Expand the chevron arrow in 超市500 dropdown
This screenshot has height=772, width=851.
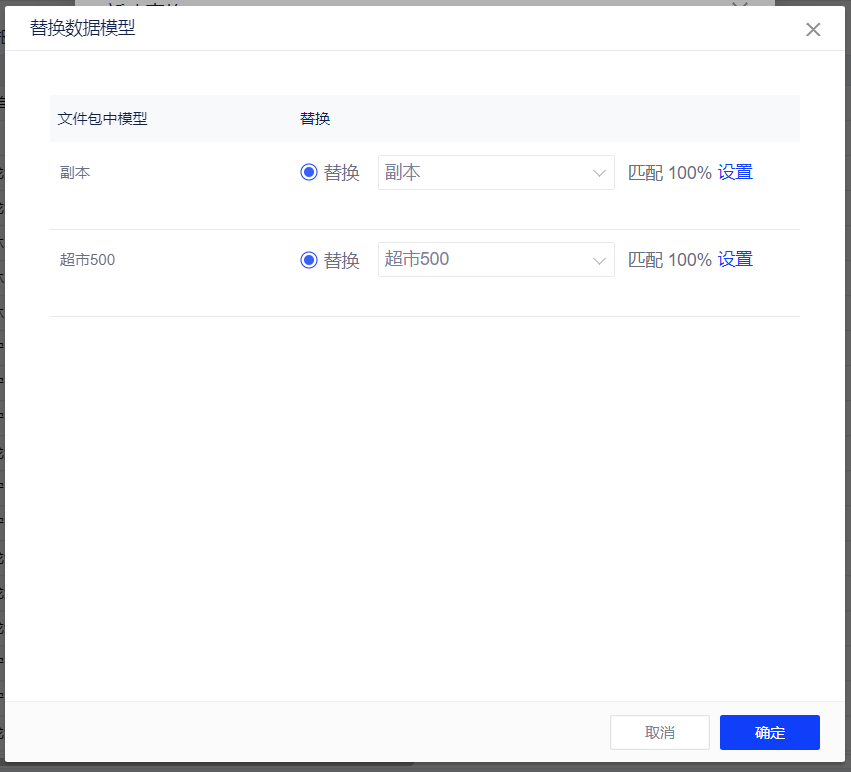pyautogui.click(x=600, y=260)
